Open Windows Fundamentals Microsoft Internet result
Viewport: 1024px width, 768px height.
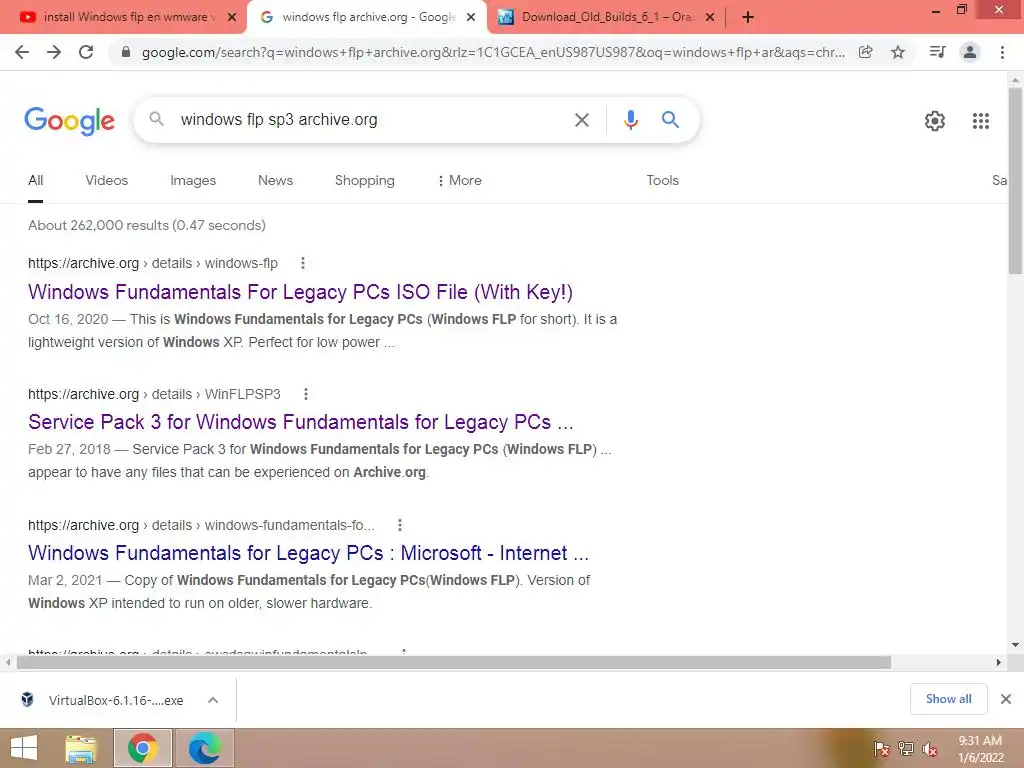308,553
